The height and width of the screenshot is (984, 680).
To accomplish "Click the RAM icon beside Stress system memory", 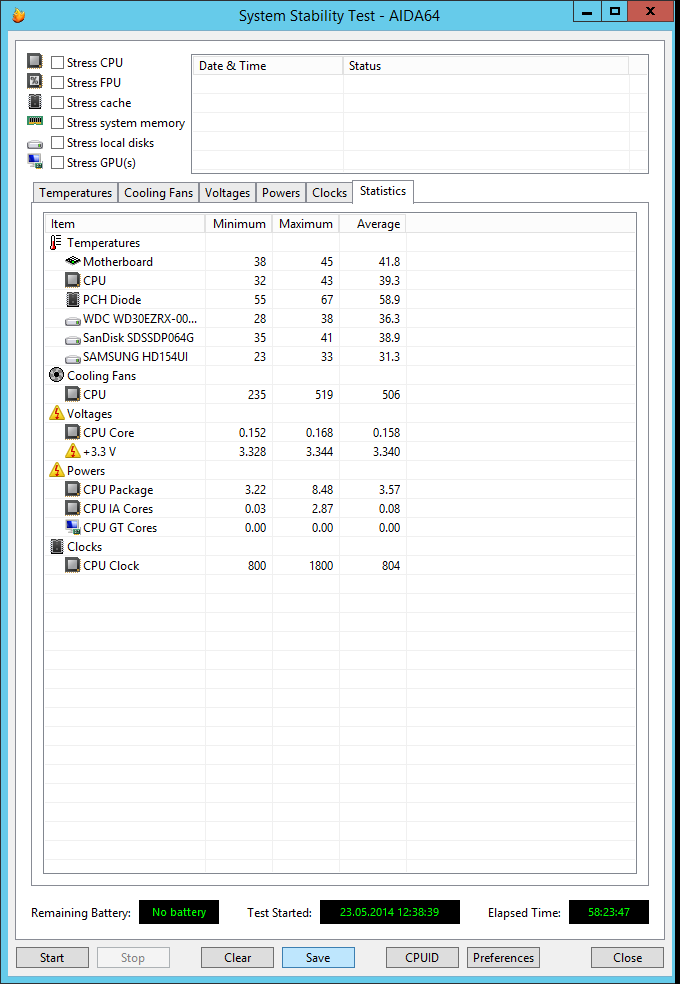I will tap(35, 121).
